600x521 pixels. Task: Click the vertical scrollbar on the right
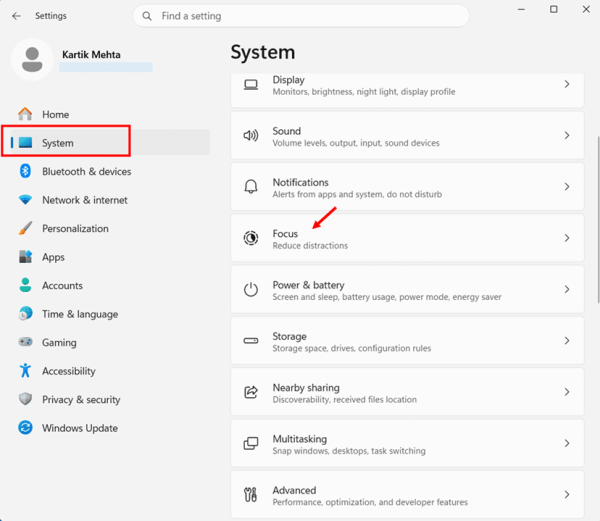point(598,219)
